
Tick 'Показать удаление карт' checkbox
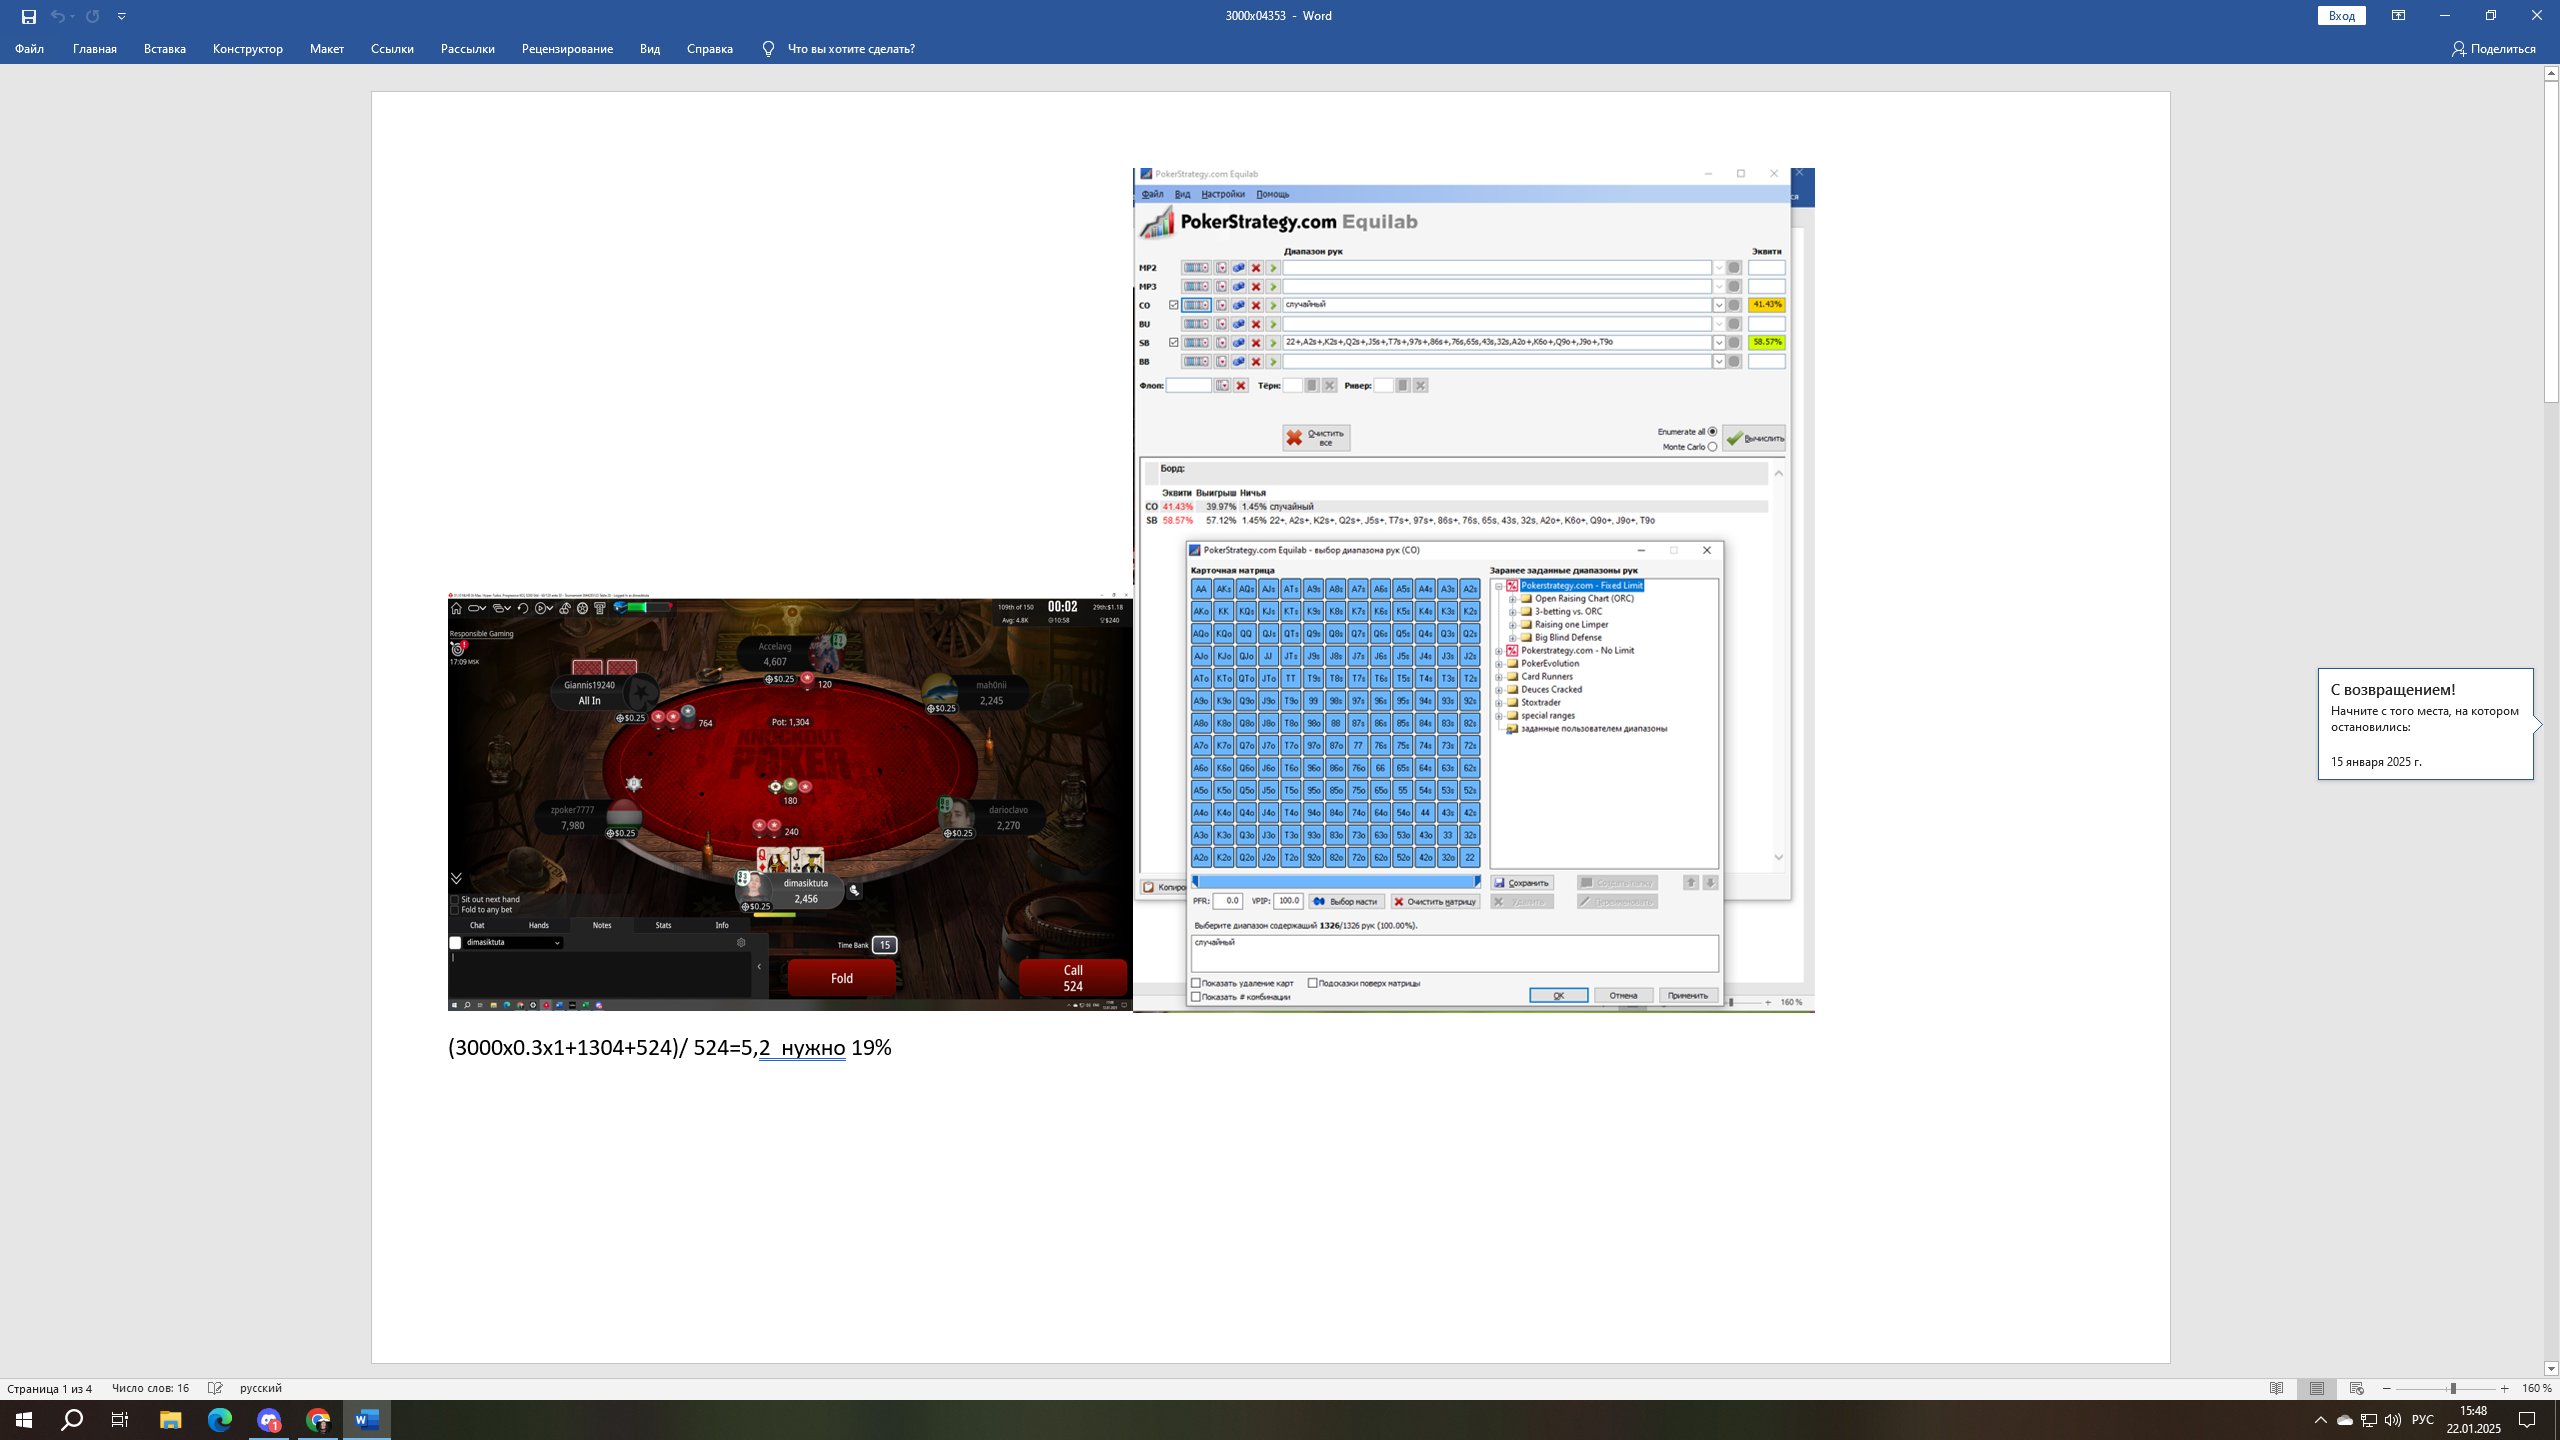coord(1196,983)
